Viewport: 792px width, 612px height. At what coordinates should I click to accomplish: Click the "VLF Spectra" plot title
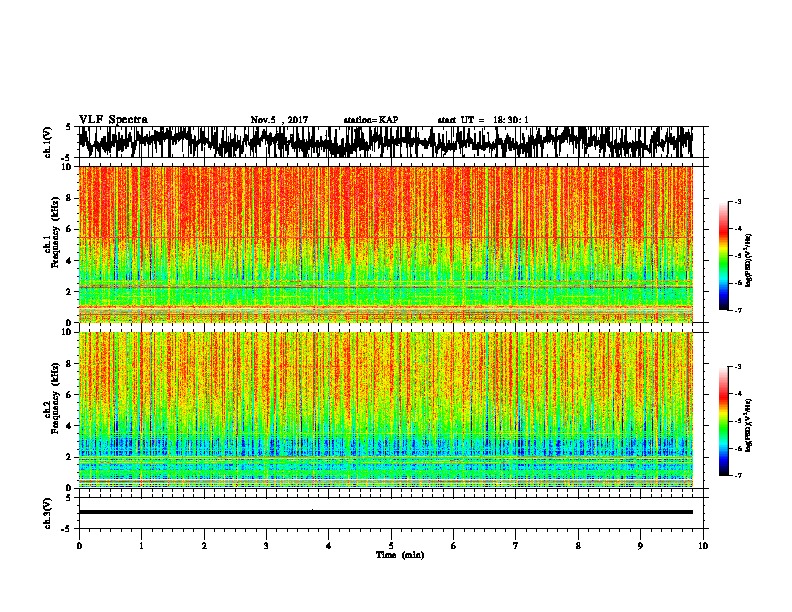[113, 119]
